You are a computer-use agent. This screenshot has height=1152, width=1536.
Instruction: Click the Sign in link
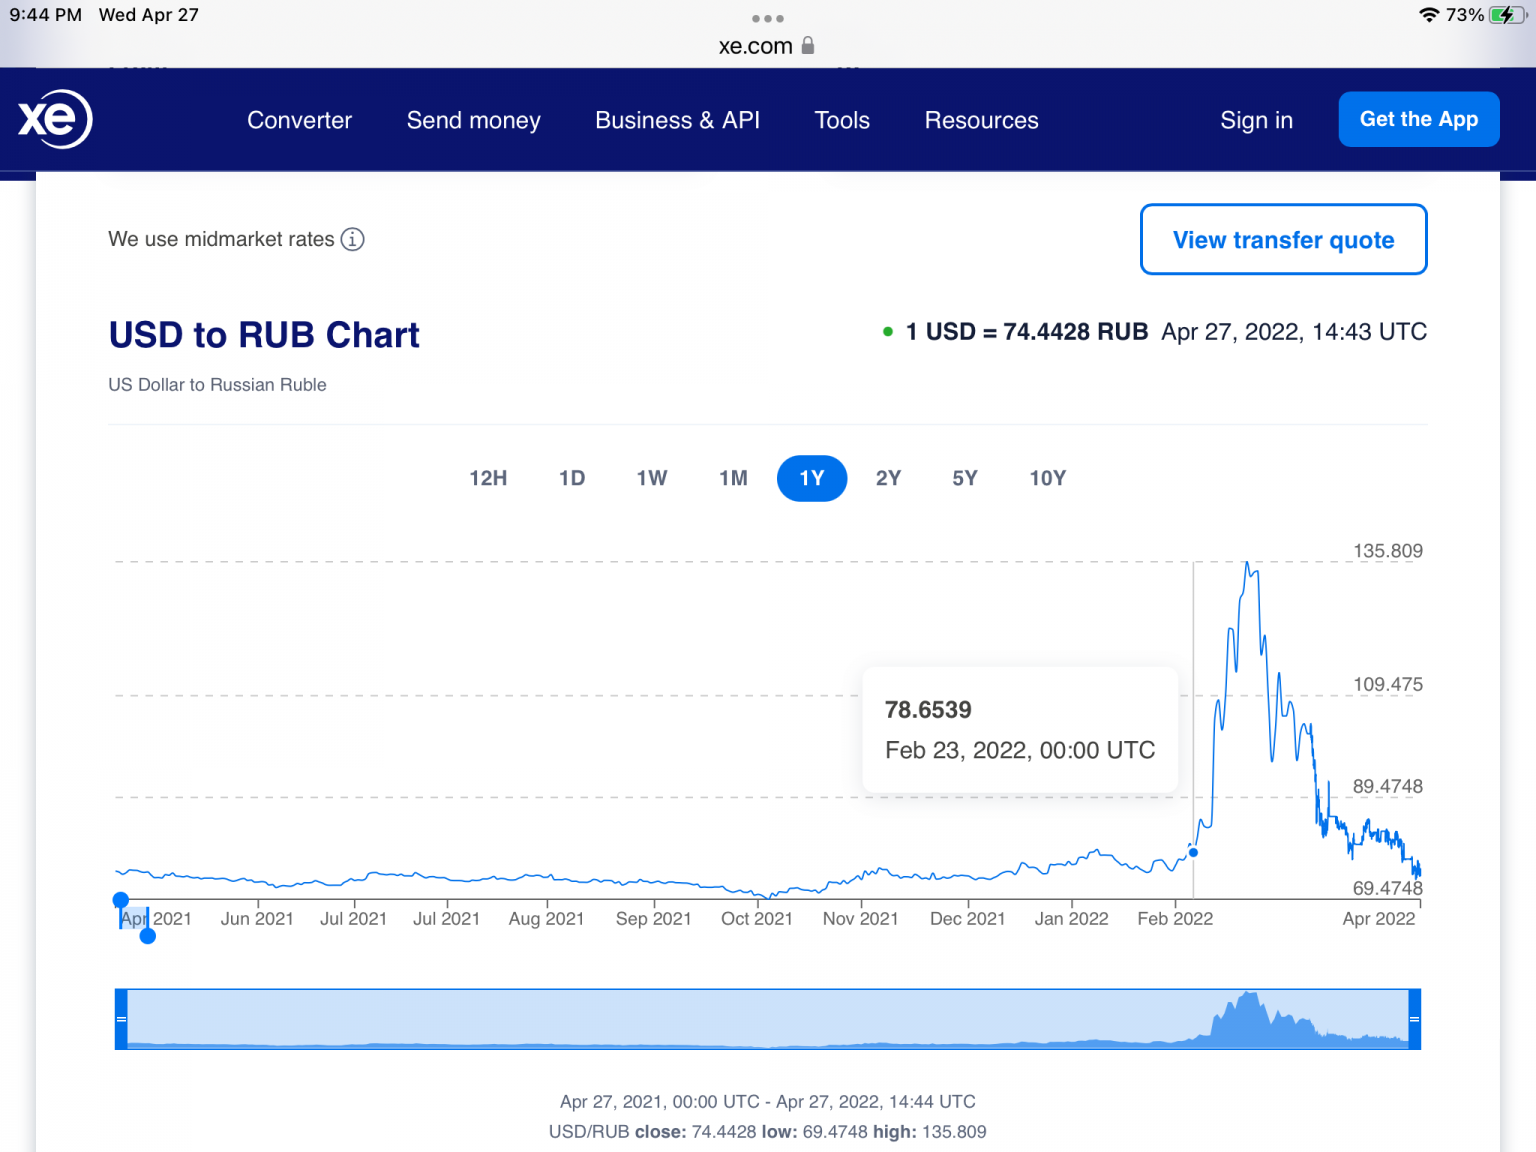[1257, 120]
